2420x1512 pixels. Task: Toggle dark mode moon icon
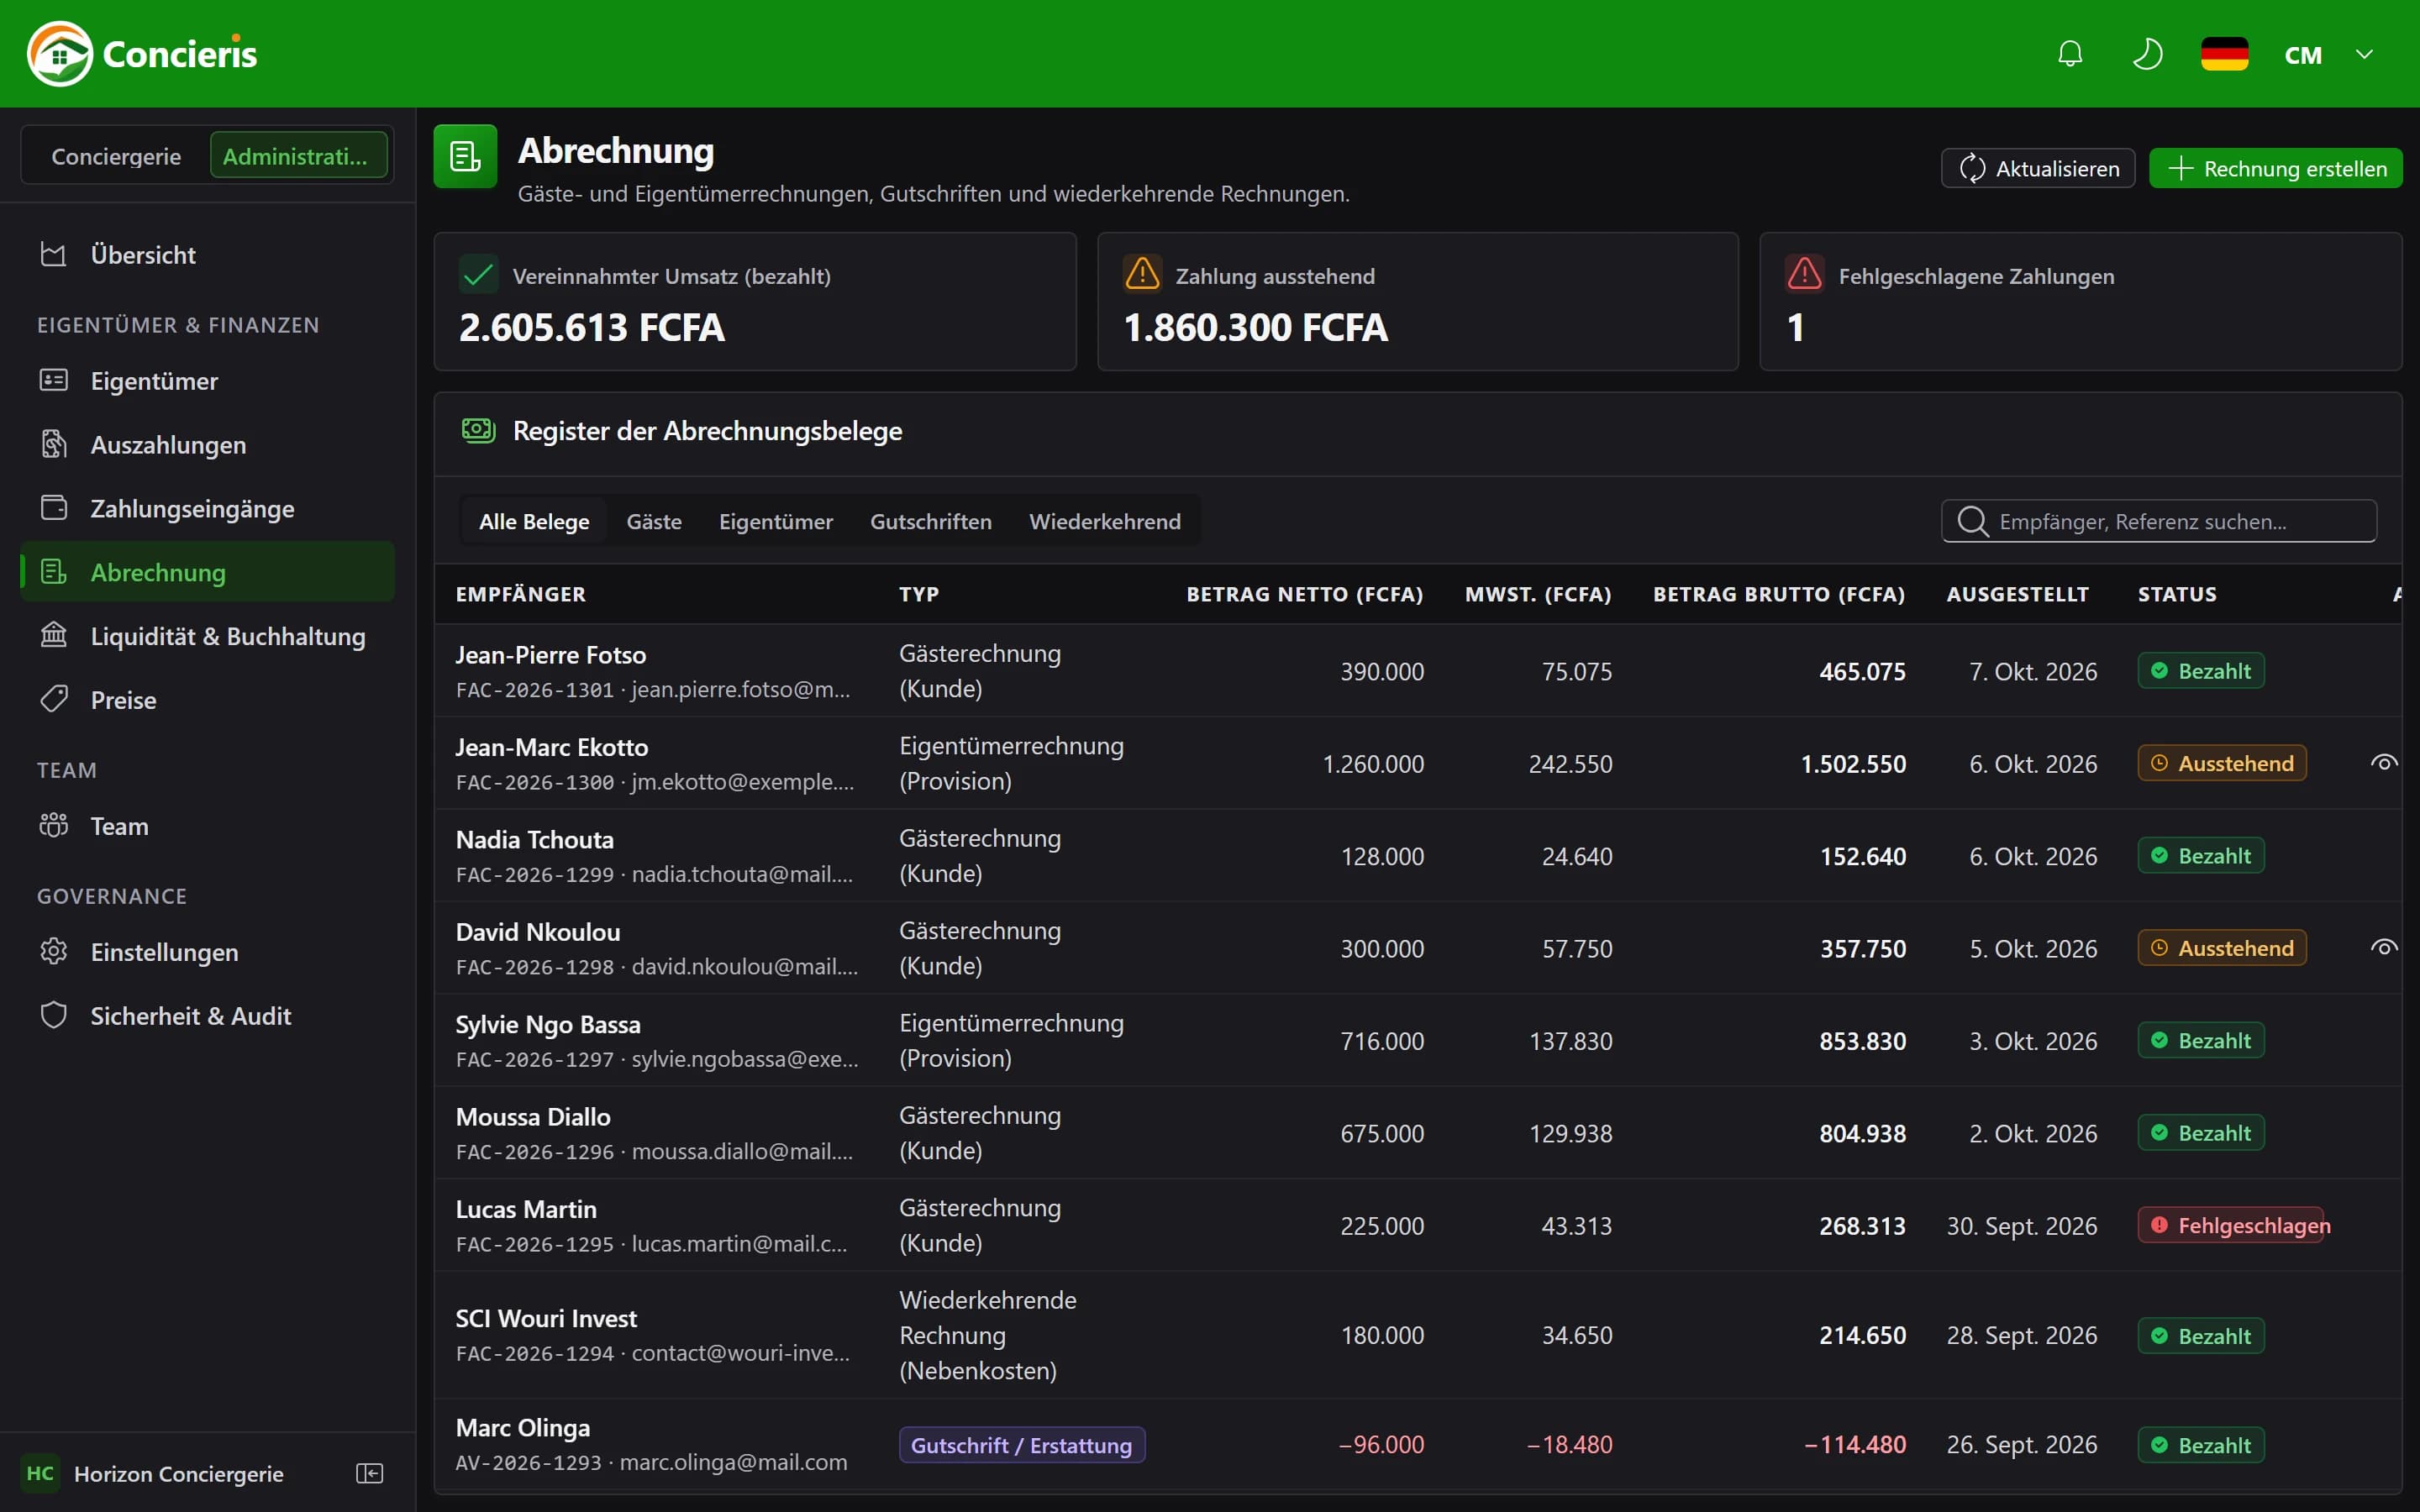point(2147,54)
